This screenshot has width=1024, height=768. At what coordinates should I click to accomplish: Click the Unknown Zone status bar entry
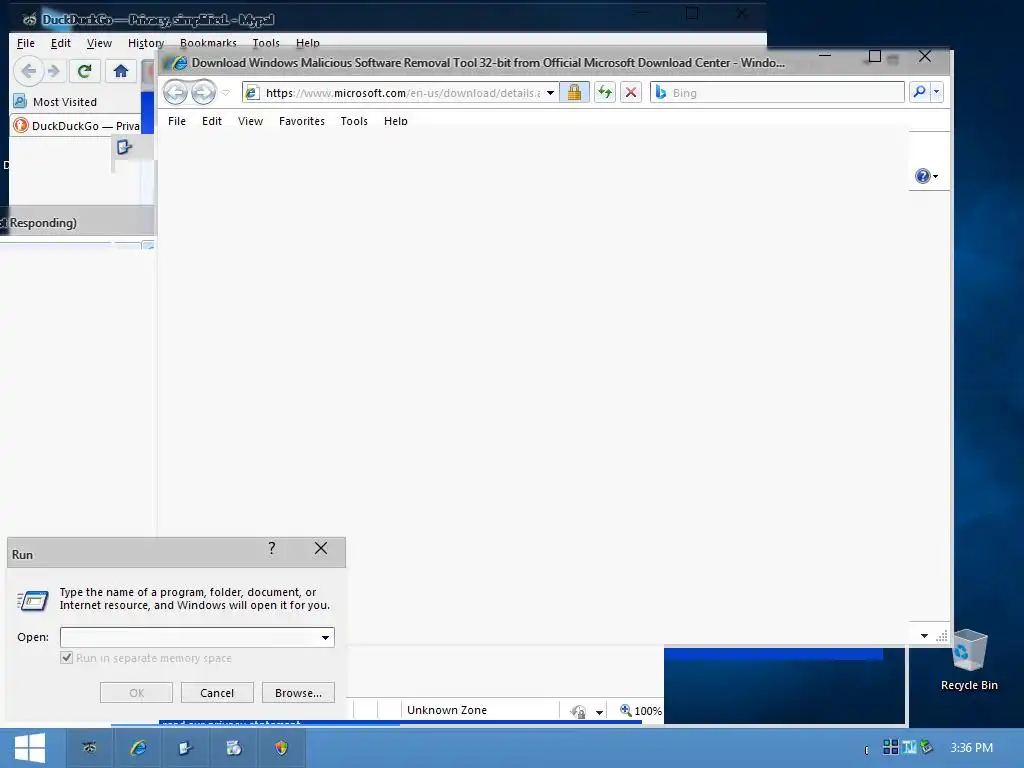click(447, 710)
